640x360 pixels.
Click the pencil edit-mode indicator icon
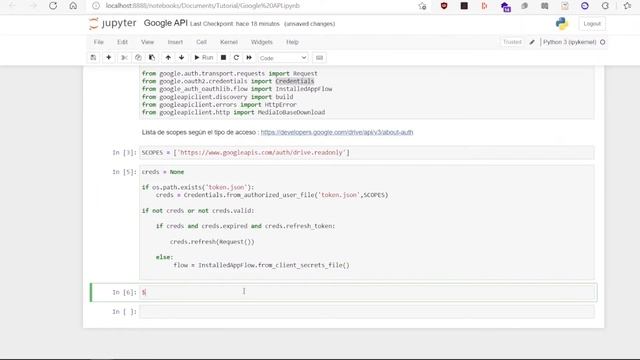(532, 42)
